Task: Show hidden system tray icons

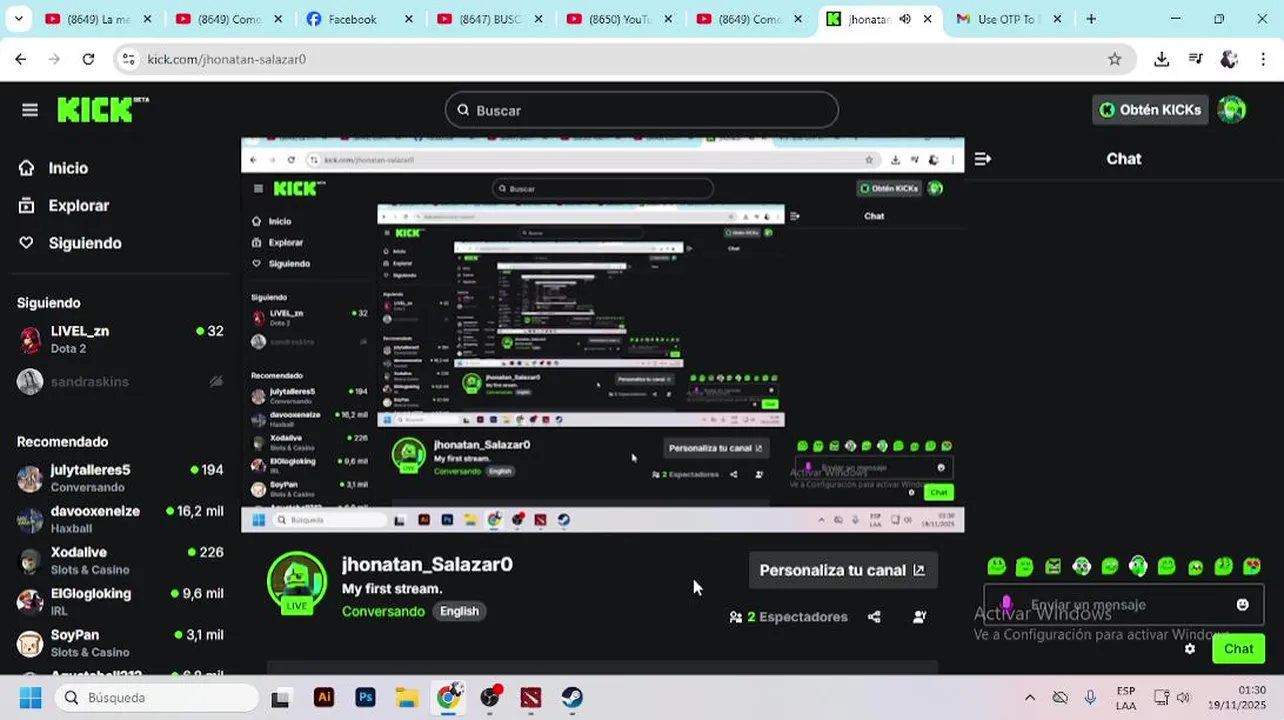Action: click(1029, 697)
